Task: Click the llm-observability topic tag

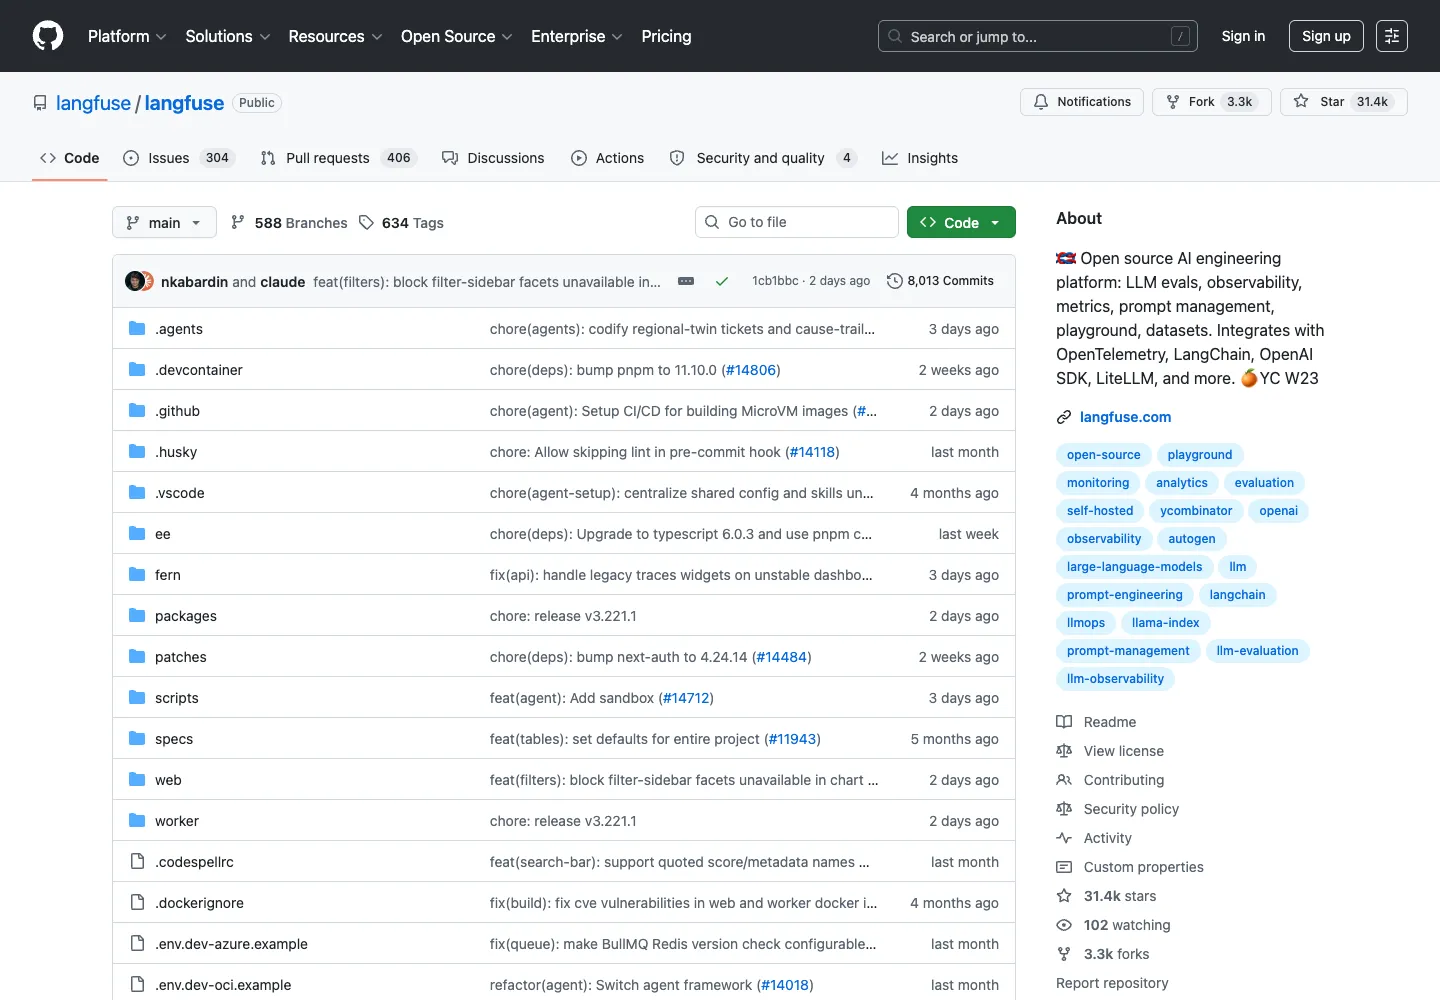Action: click(1115, 679)
